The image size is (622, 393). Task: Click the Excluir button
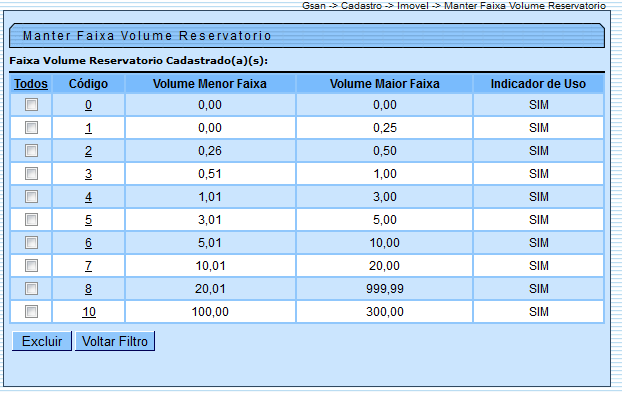click(x=42, y=341)
